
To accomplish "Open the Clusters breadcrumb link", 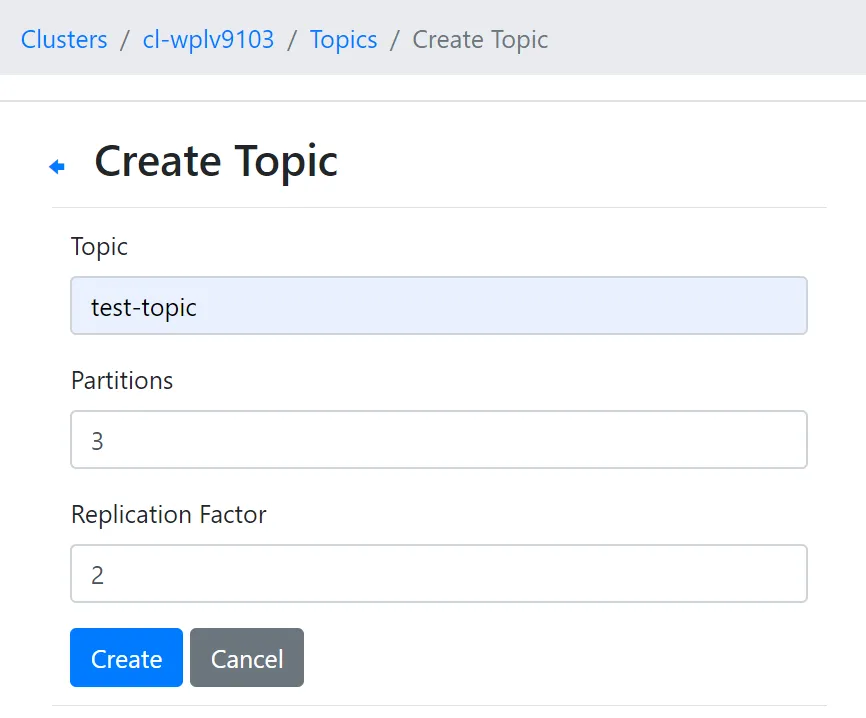I will pyautogui.click(x=63, y=39).
